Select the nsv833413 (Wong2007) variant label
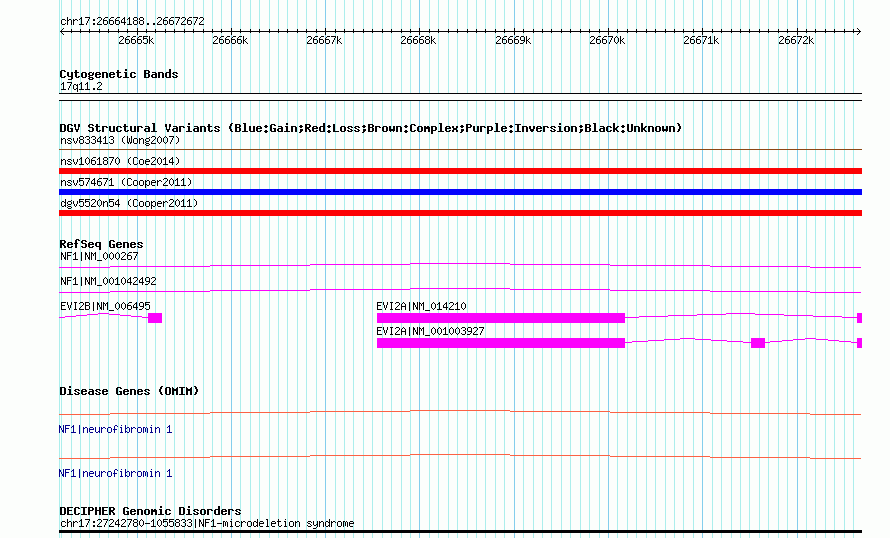The height and width of the screenshot is (538, 890). point(120,140)
